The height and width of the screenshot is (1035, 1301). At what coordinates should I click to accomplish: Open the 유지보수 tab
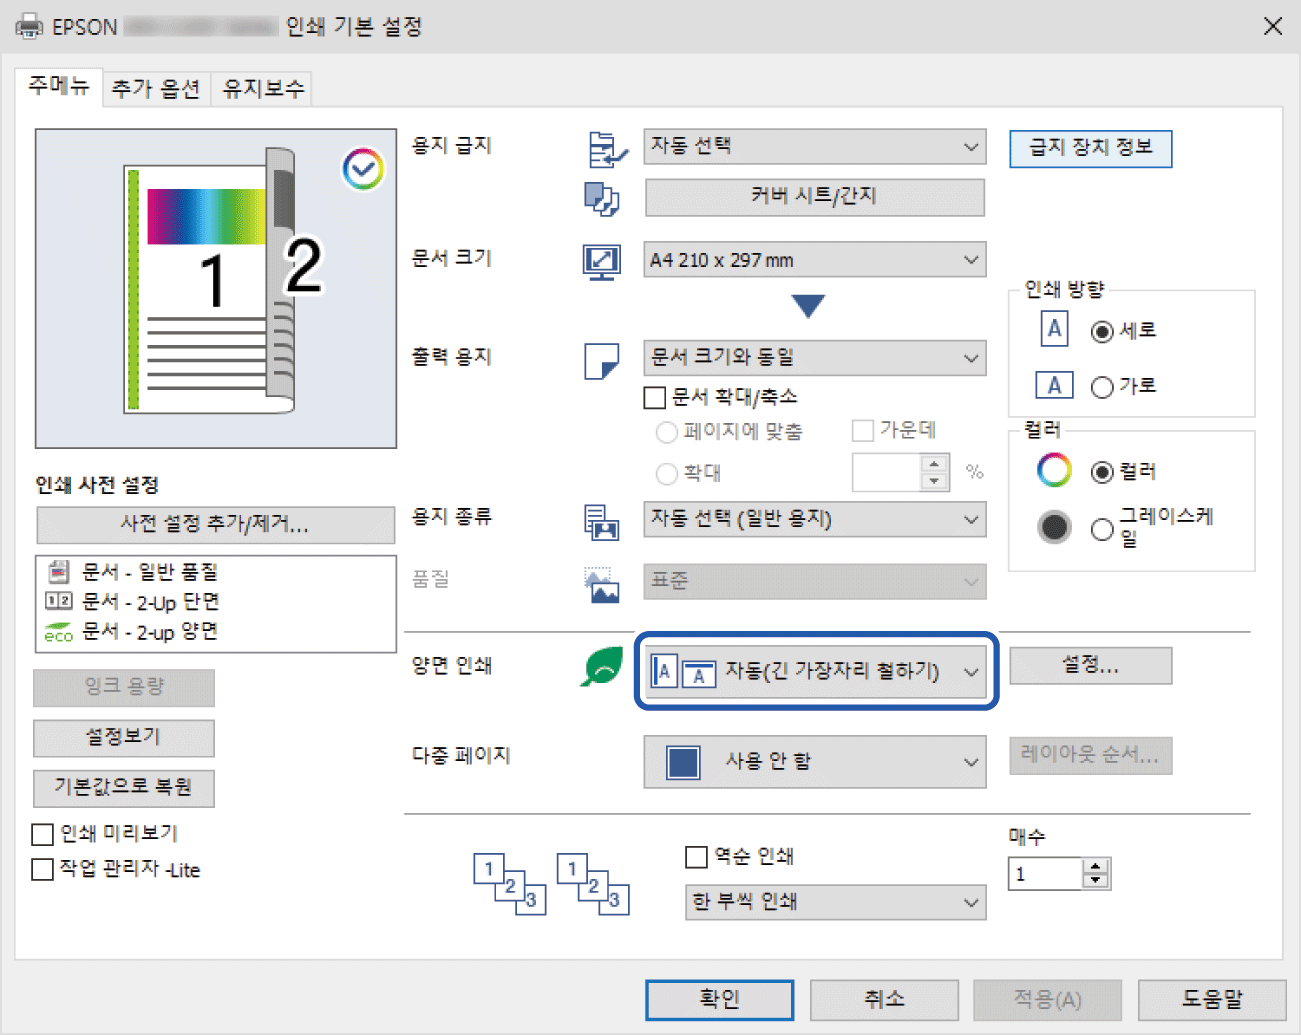coord(263,89)
